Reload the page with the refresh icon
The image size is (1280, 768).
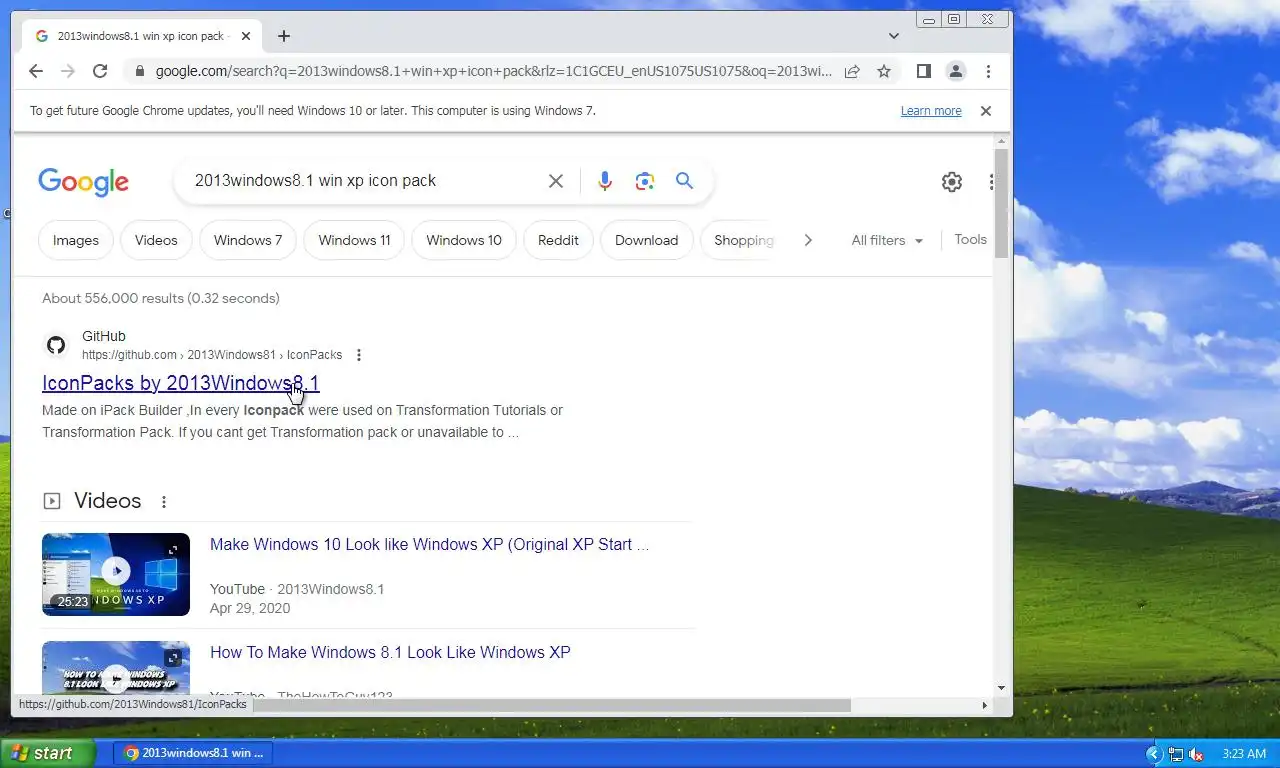100,71
